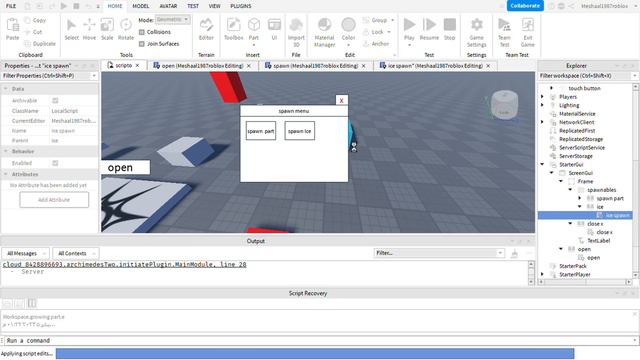
Task: Switch to the MODEL ribbon tab
Action: (140, 6)
